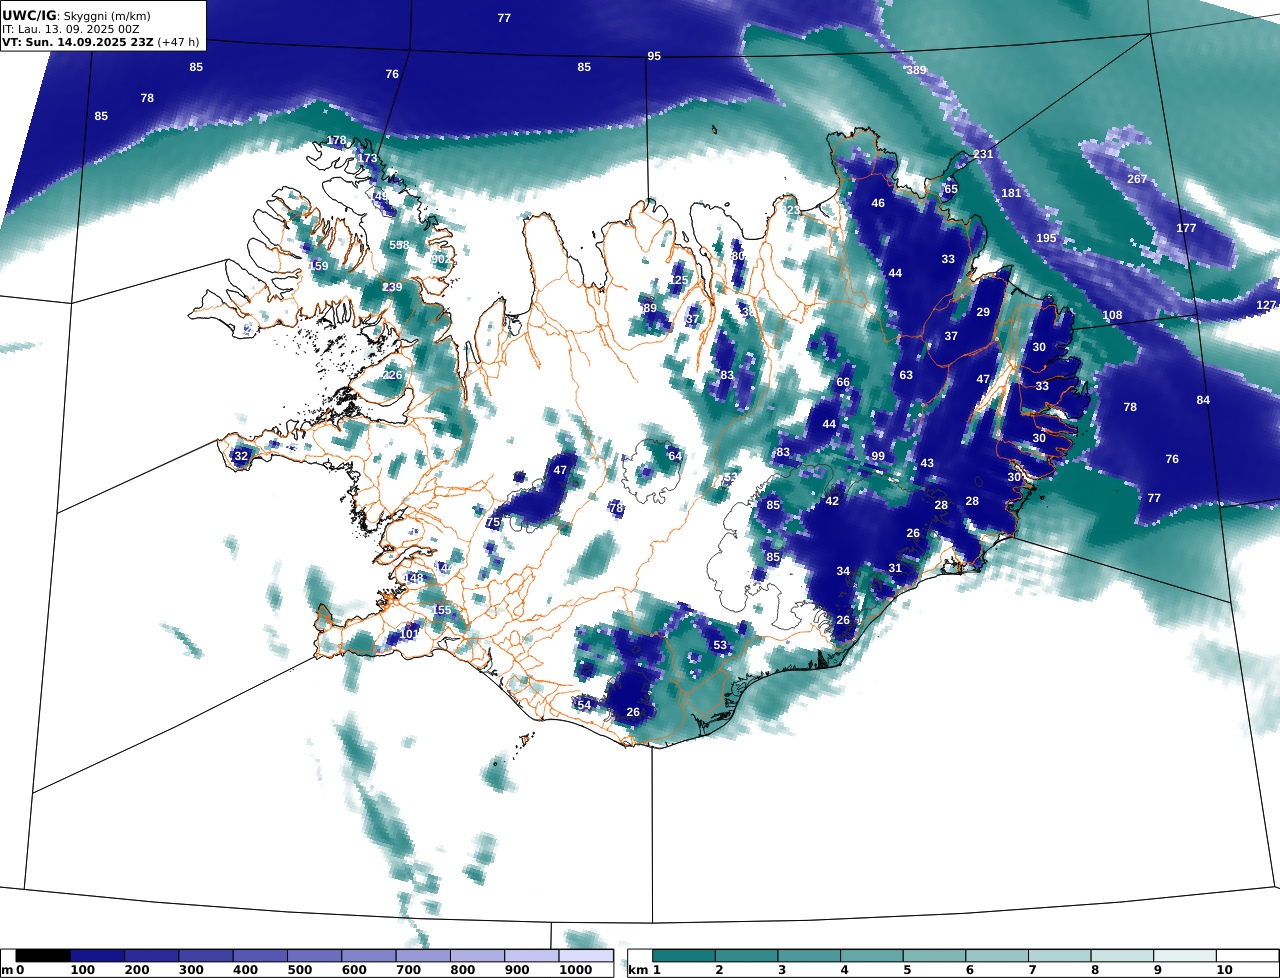Click the map value '64' in the central highlands

pos(675,456)
